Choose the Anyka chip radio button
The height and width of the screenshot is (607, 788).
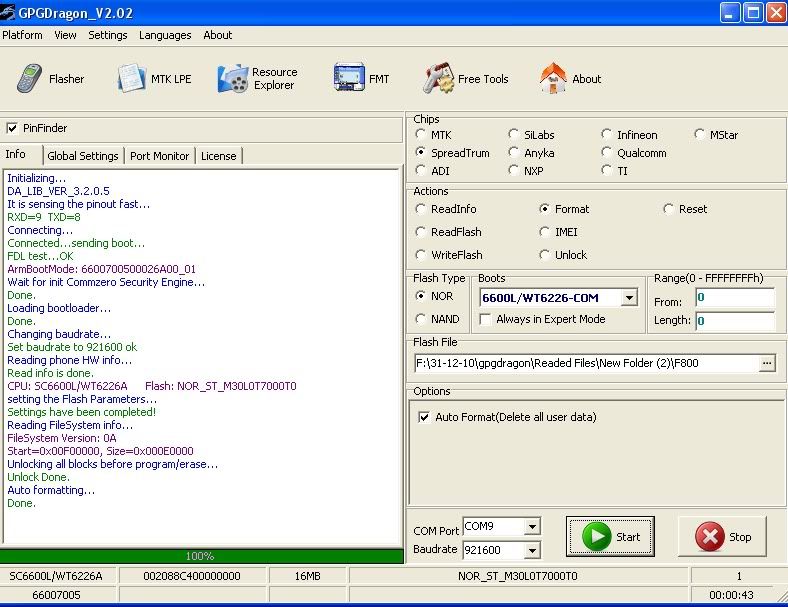[513, 152]
